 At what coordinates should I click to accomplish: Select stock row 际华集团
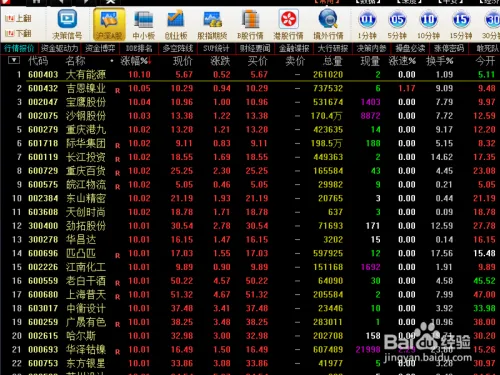click(x=250, y=143)
